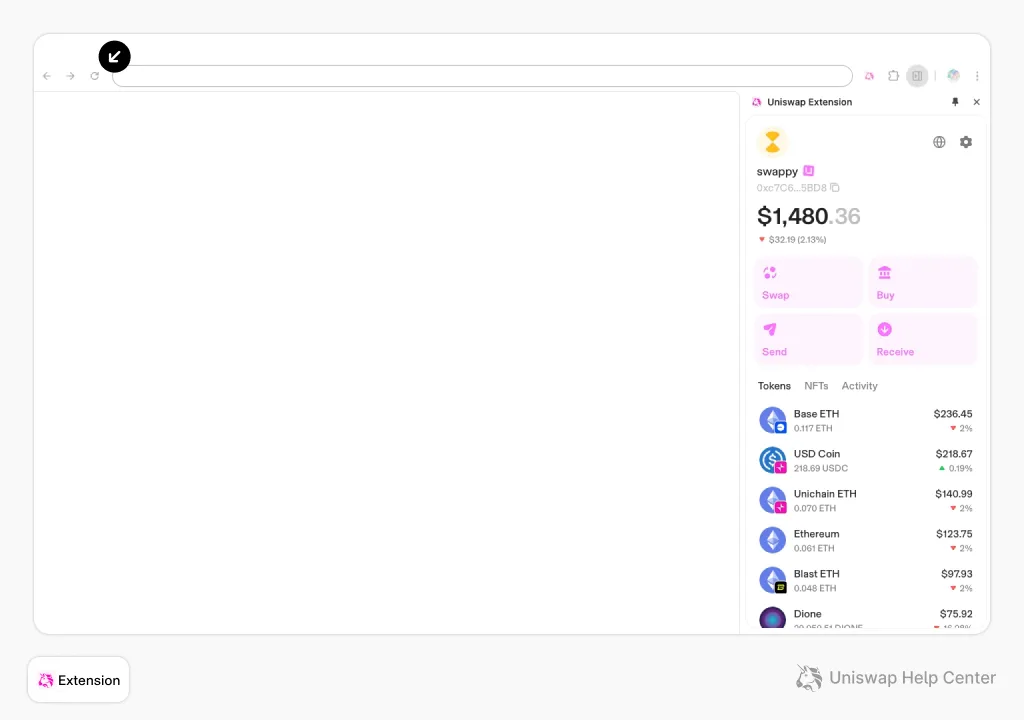Click the Receive button
Screen dimensions: 1024x720
923,340
